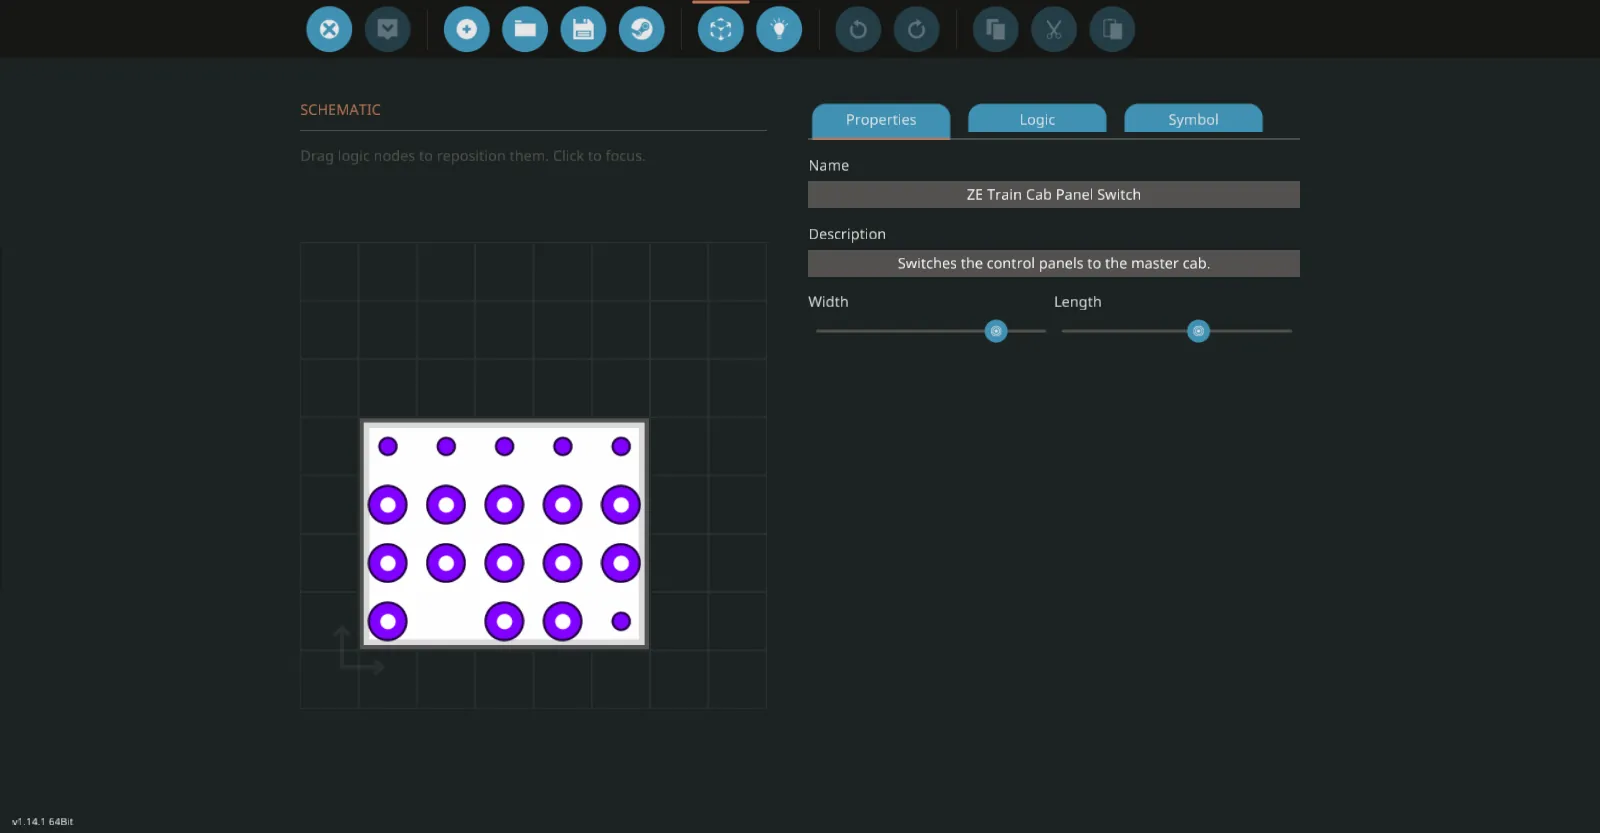Image resolution: width=1600 pixels, height=833 pixels.
Task: Save with the floppy disk icon
Action: pos(583,30)
